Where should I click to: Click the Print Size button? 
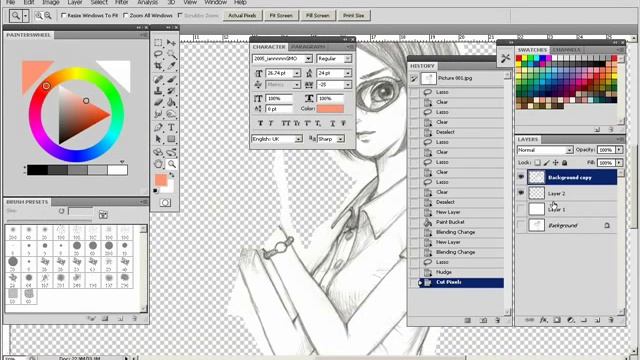353,16
